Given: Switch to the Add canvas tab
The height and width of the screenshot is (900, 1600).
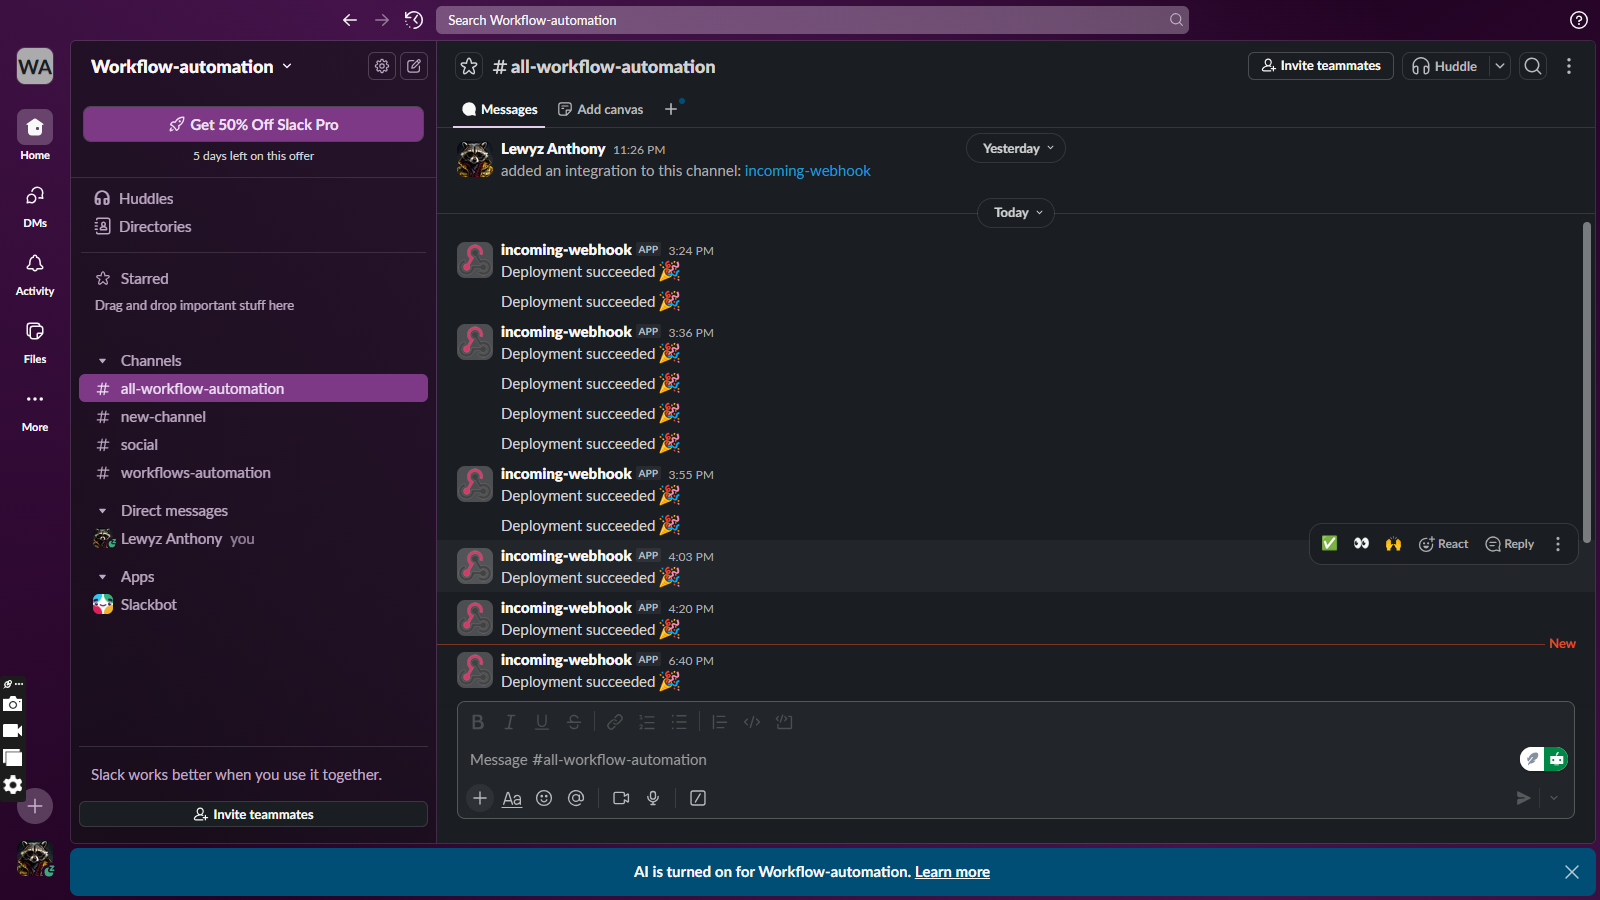Looking at the screenshot, I should 600,110.
